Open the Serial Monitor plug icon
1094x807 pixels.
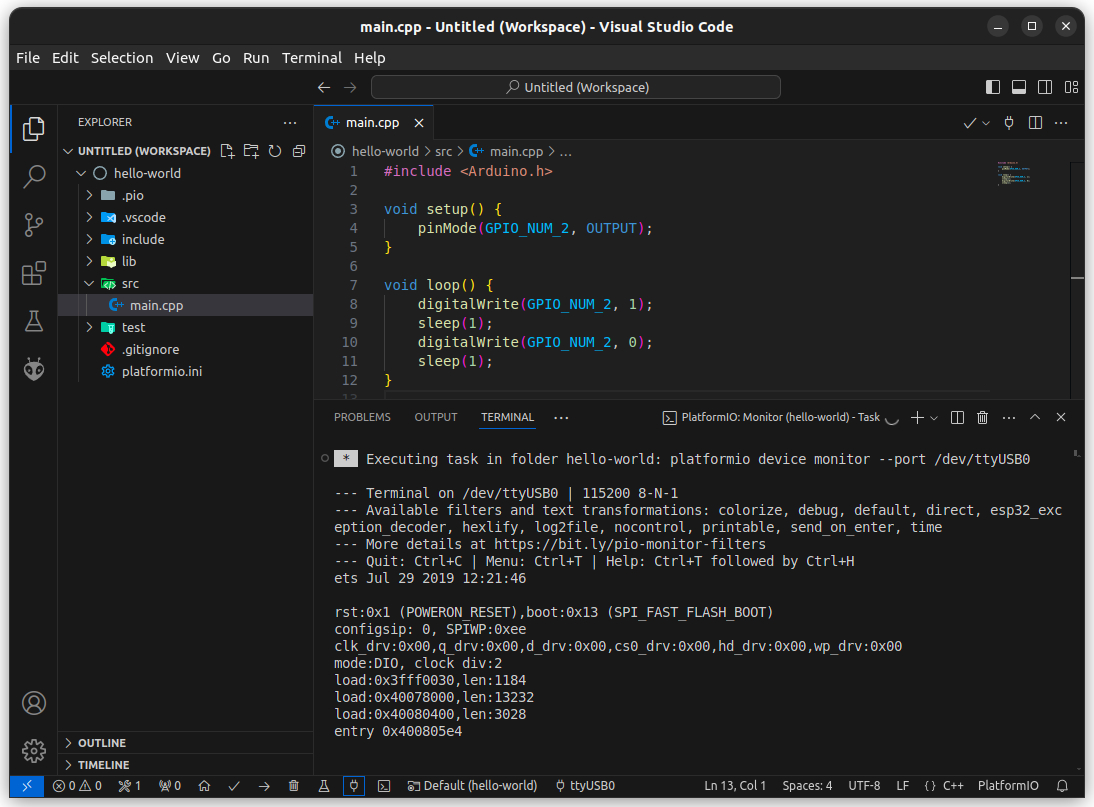pos(354,786)
